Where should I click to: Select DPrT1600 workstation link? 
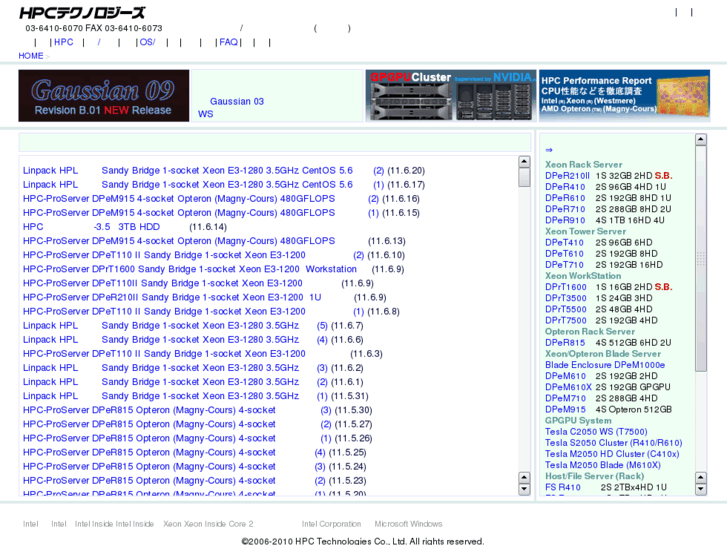pyautogui.click(x=566, y=287)
